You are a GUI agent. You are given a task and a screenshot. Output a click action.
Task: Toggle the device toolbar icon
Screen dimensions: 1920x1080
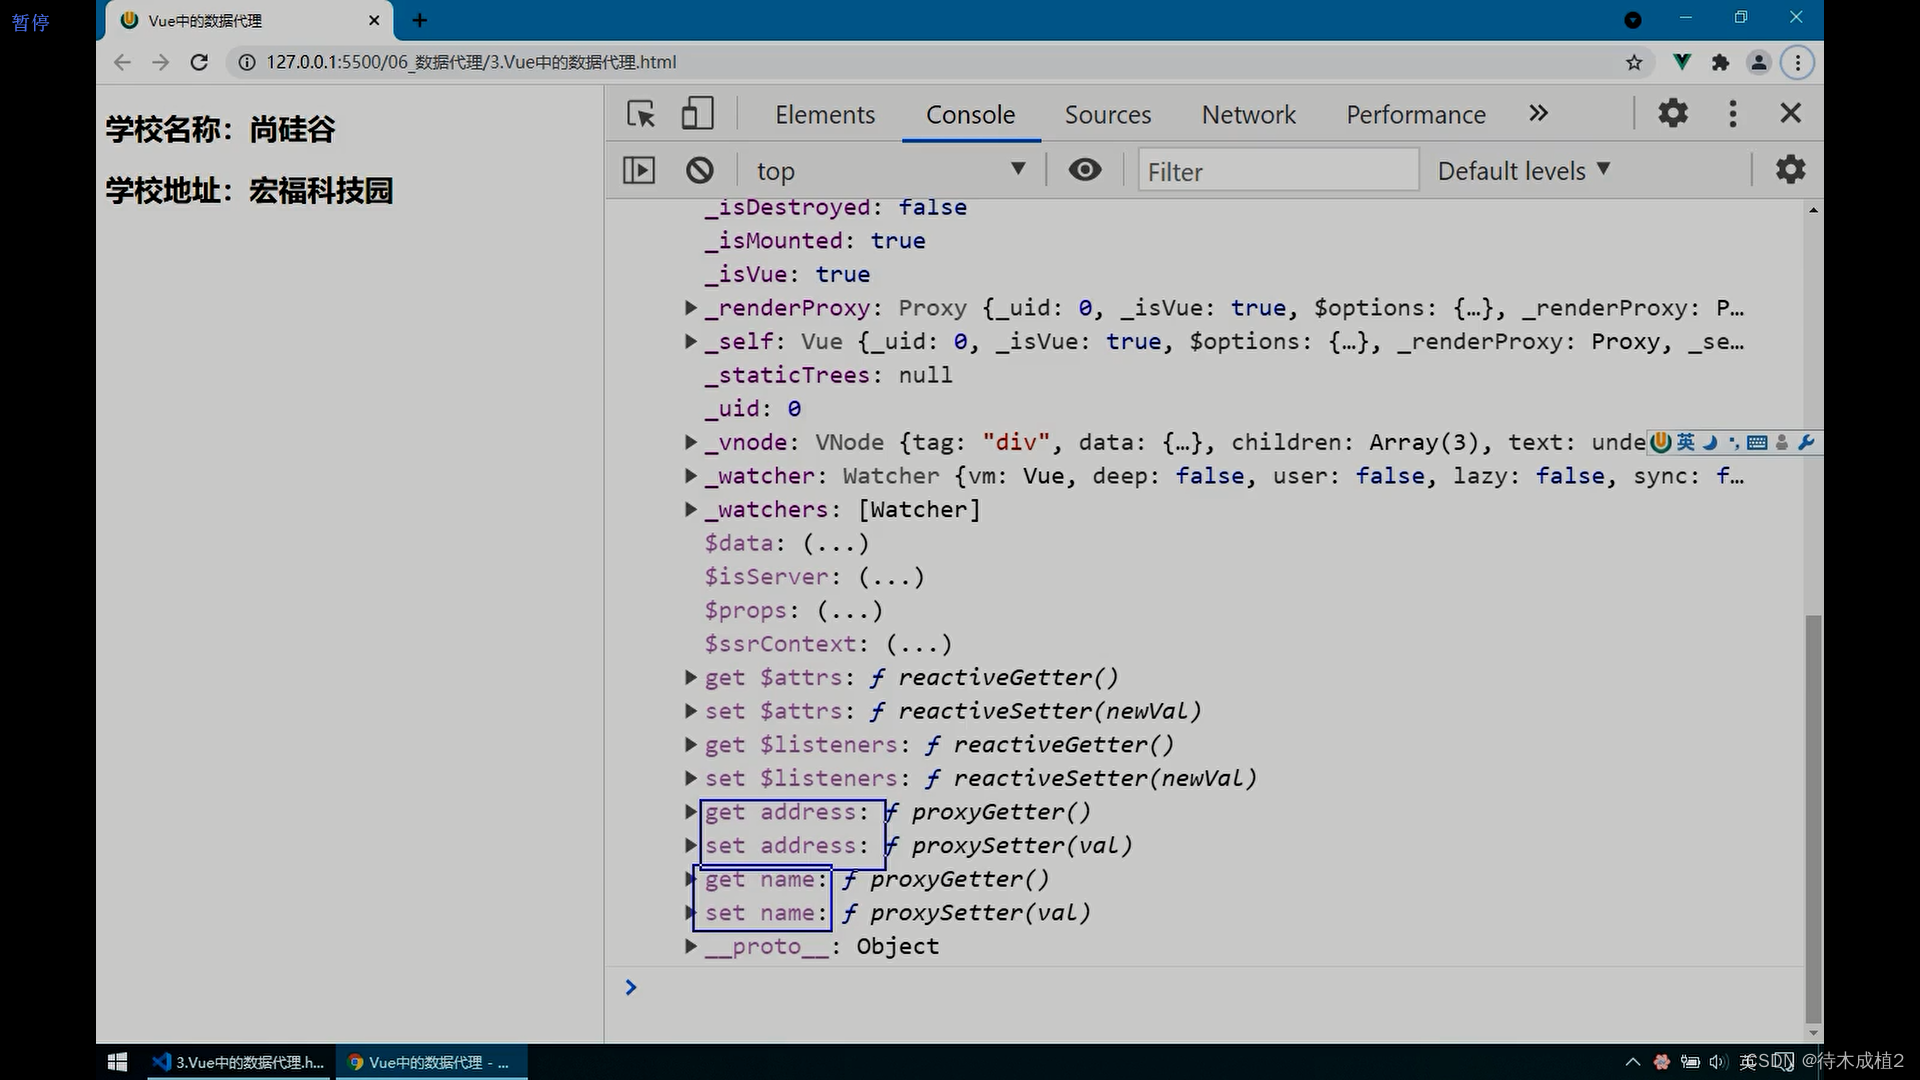697,114
